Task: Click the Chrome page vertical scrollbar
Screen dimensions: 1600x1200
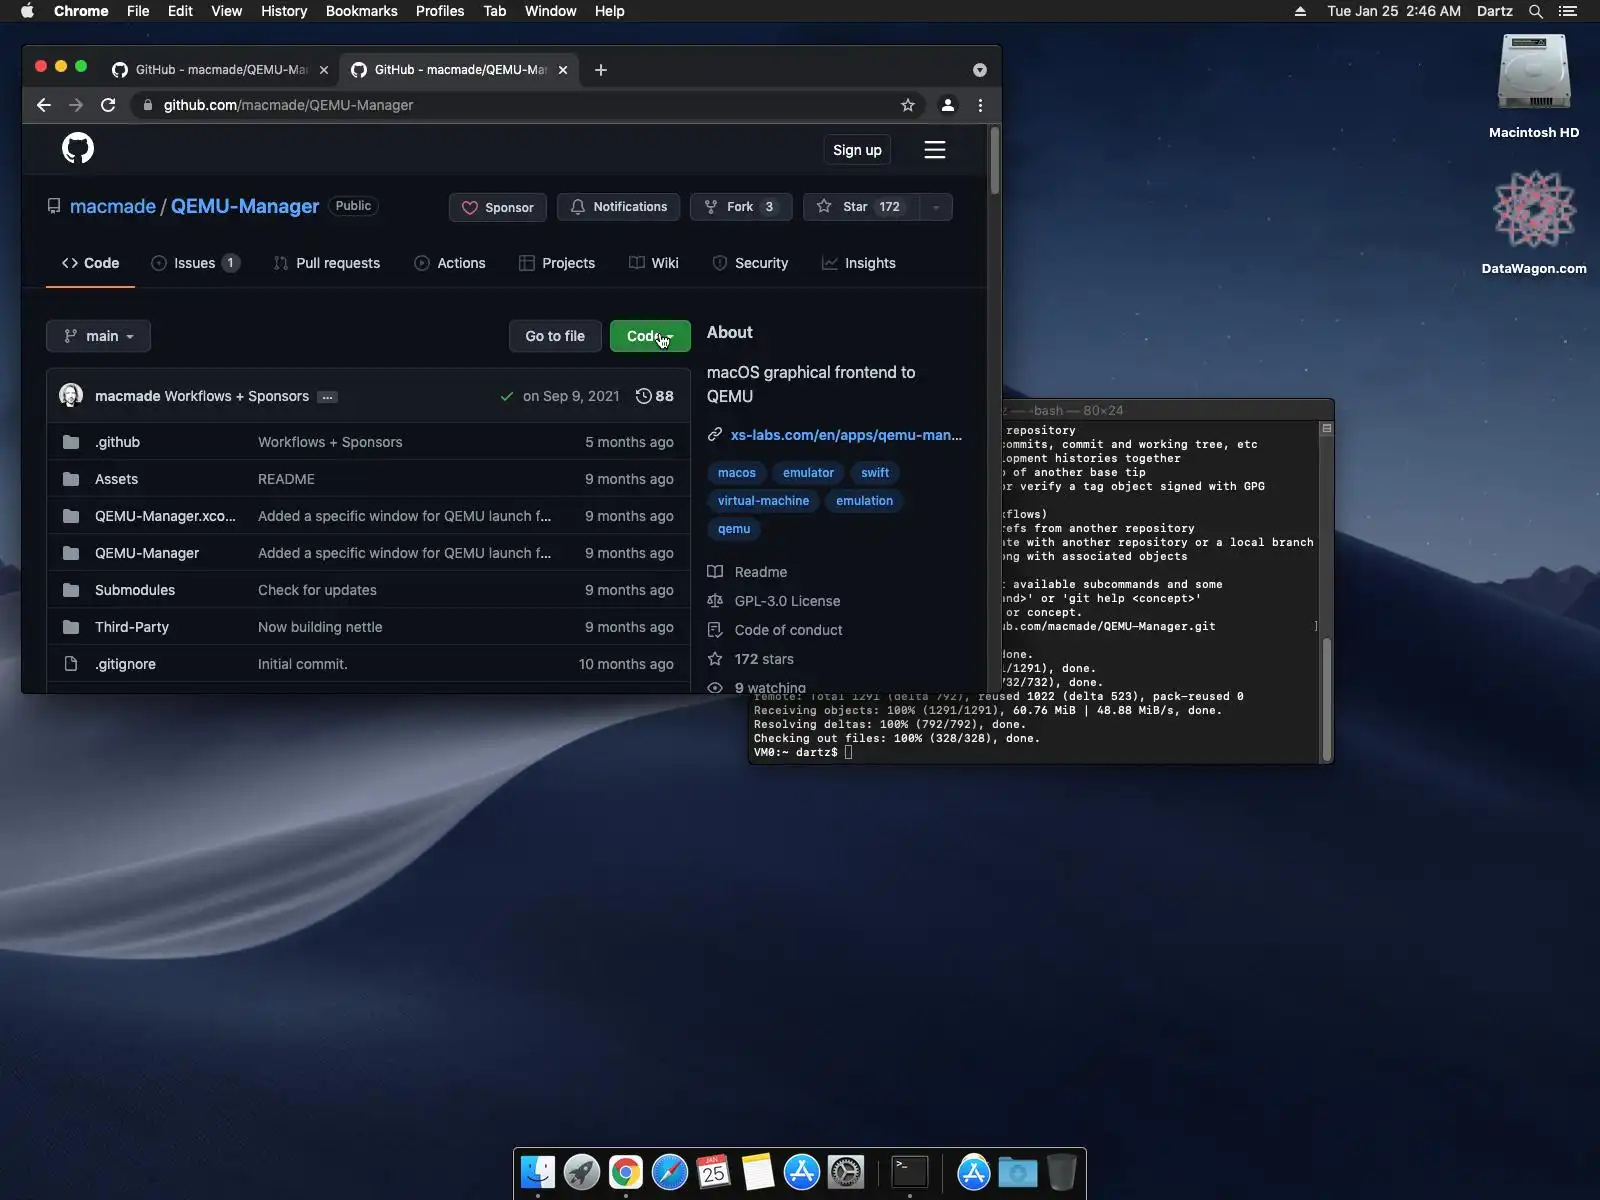Action: [994, 160]
